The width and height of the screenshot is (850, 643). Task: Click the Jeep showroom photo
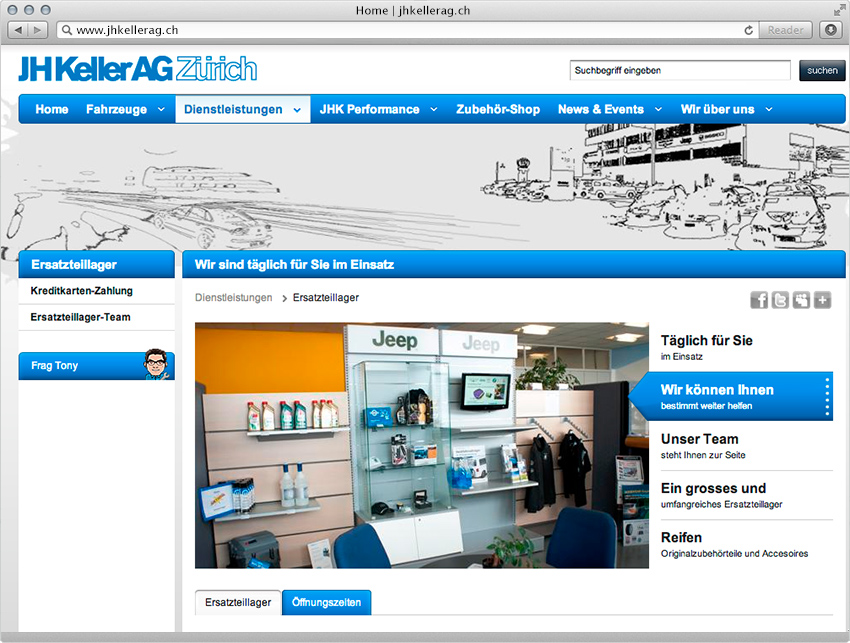422,446
